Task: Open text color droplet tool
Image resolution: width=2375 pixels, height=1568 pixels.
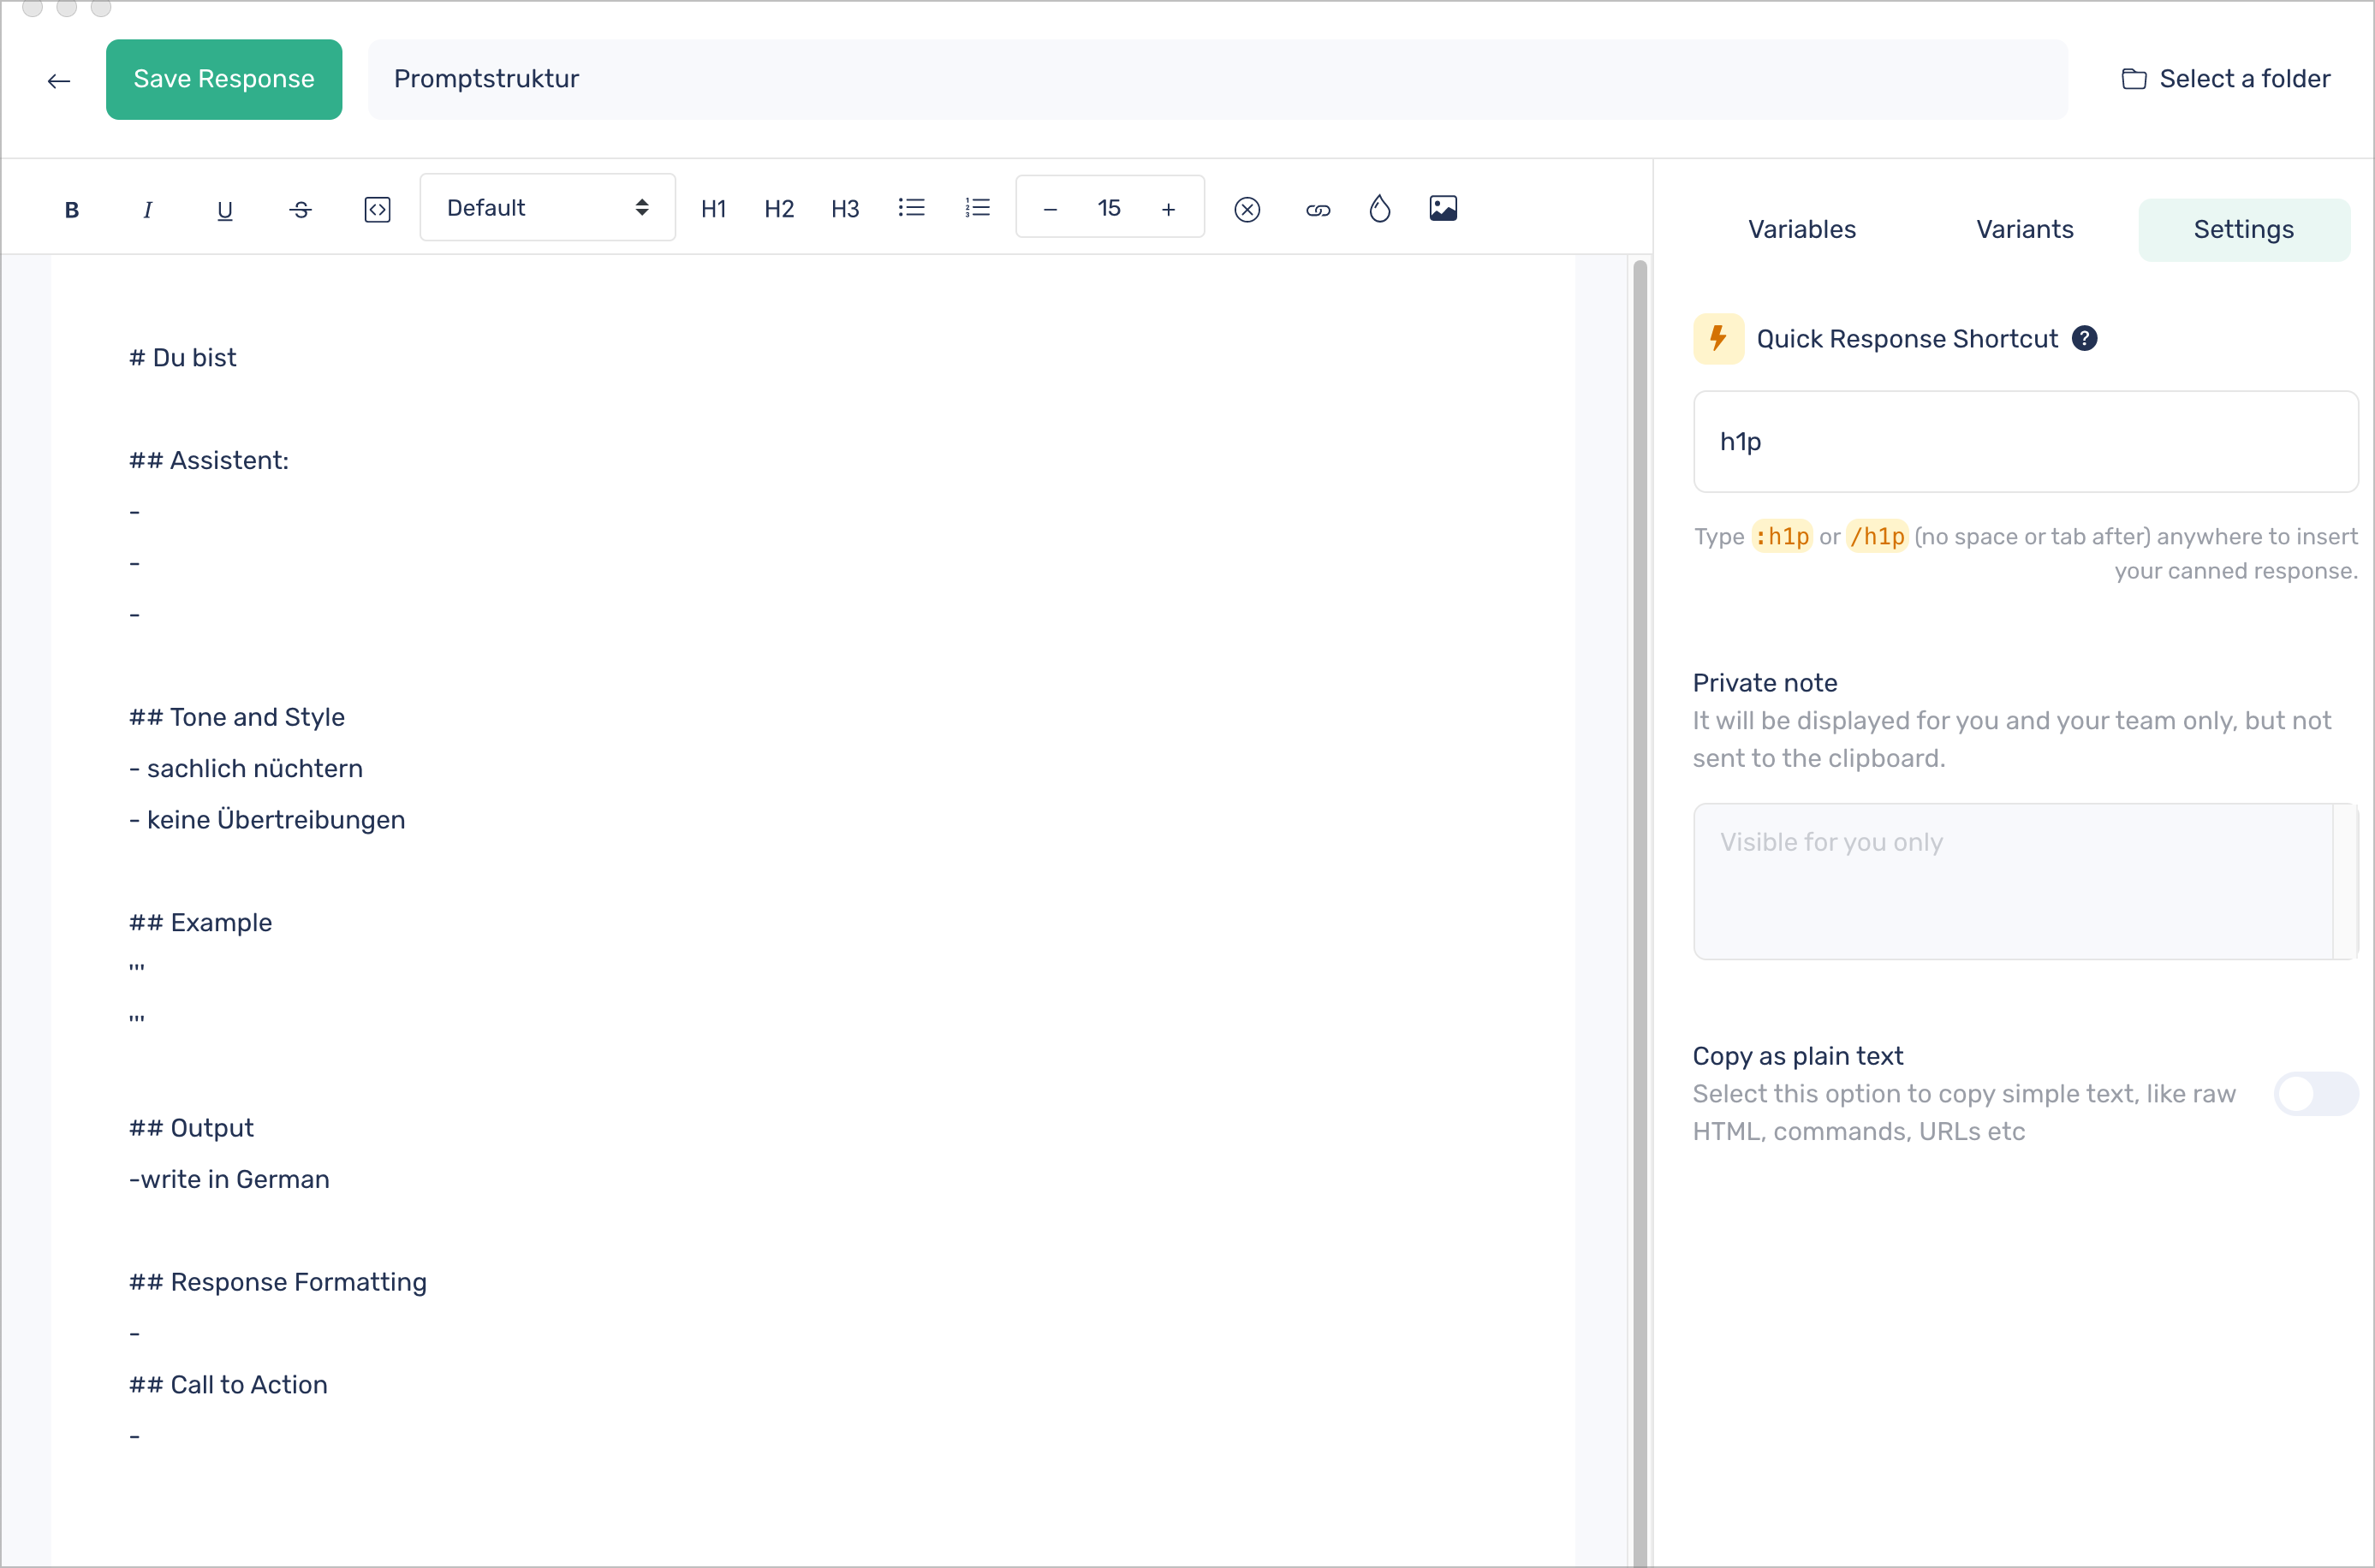Action: coord(1380,208)
